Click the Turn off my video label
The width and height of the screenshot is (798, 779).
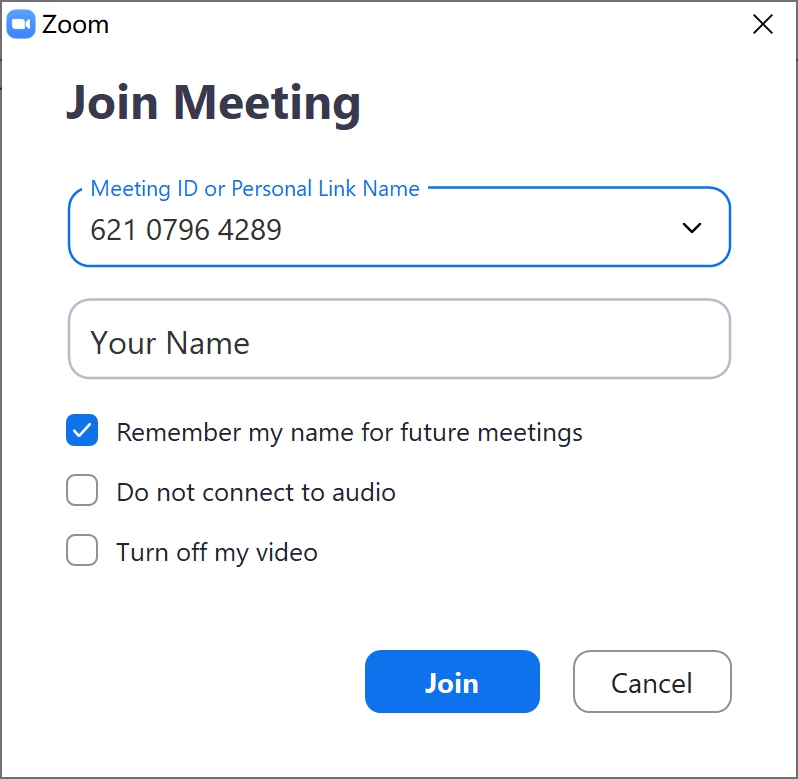coord(217,552)
